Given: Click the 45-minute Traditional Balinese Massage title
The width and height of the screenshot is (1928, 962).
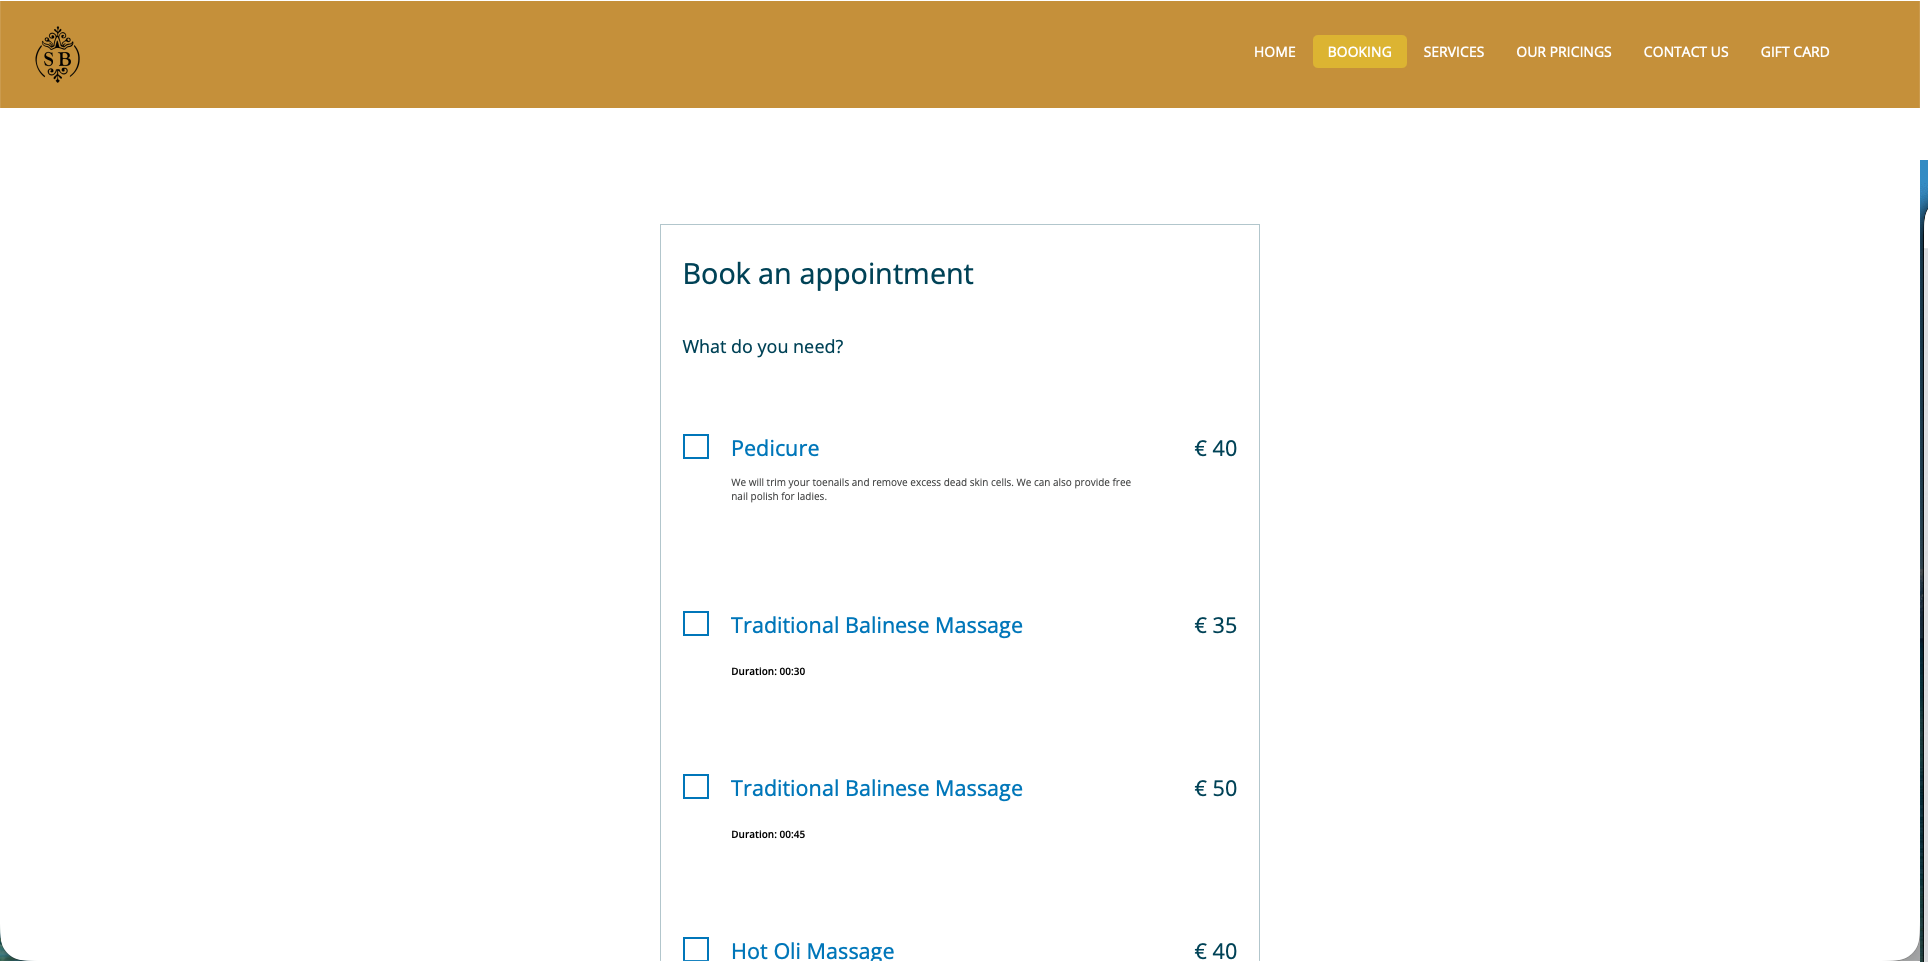Looking at the screenshot, I should click(876, 788).
